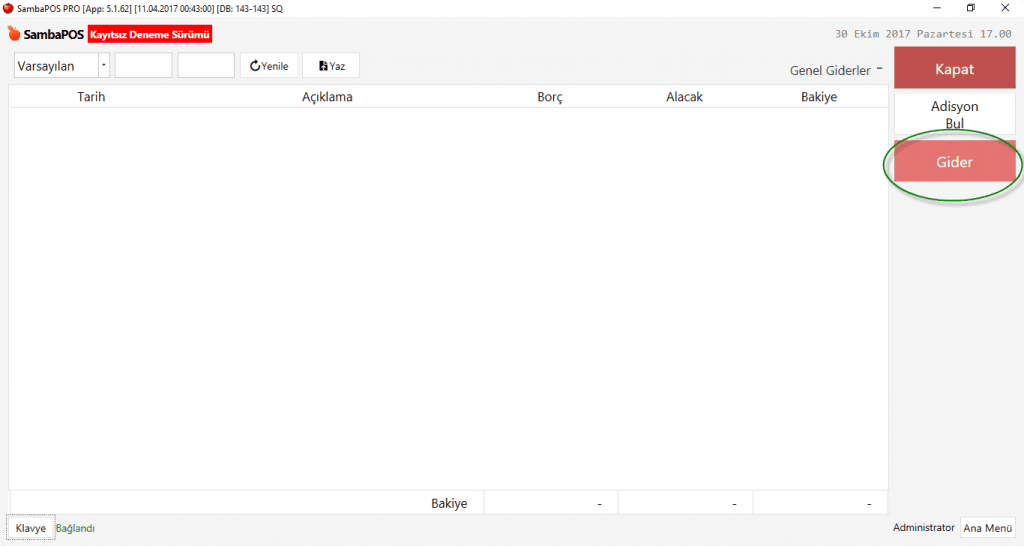The height and width of the screenshot is (546, 1024).
Task: Click the Alacak column header
Action: (684, 97)
